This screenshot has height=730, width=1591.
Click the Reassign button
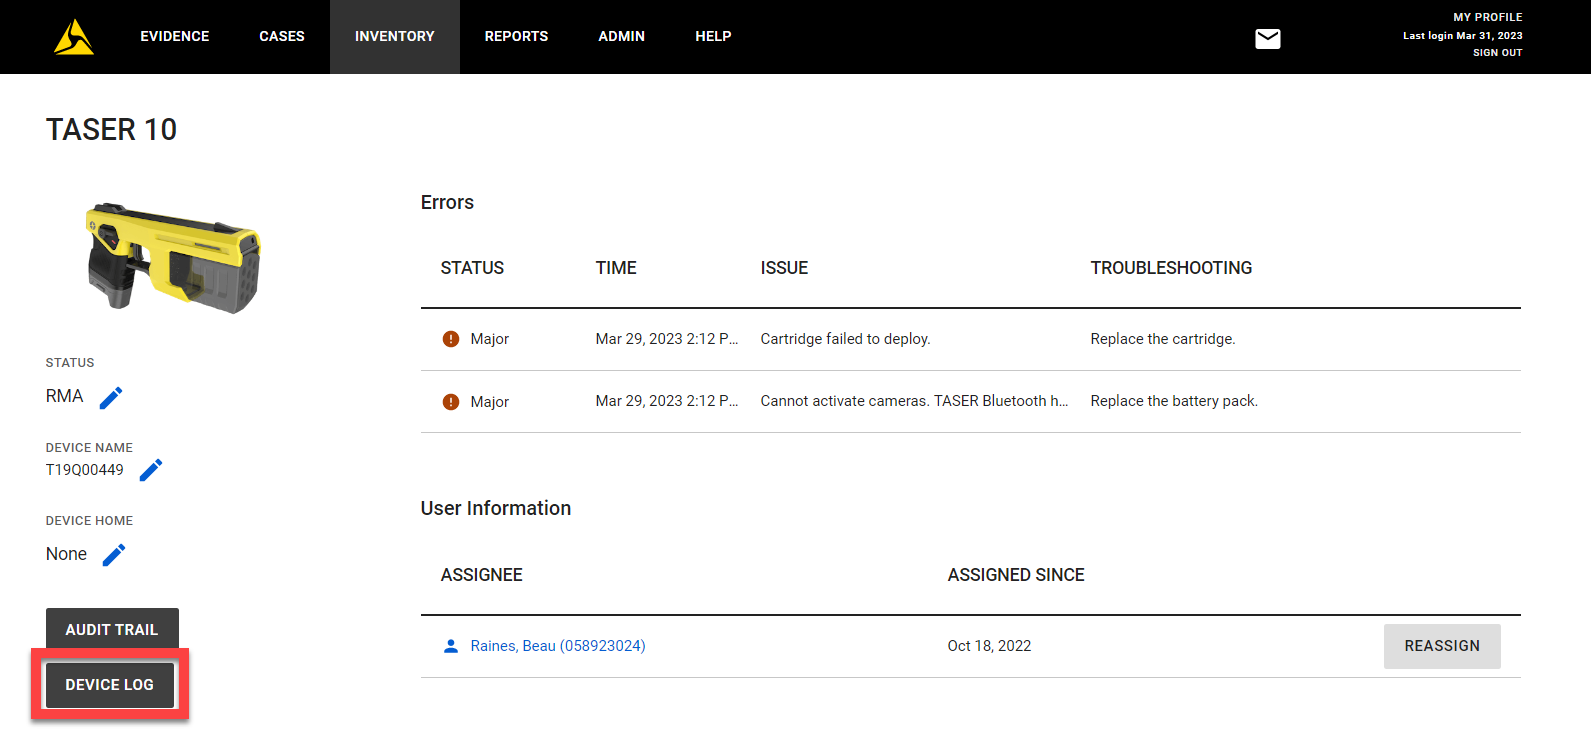(1442, 646)
